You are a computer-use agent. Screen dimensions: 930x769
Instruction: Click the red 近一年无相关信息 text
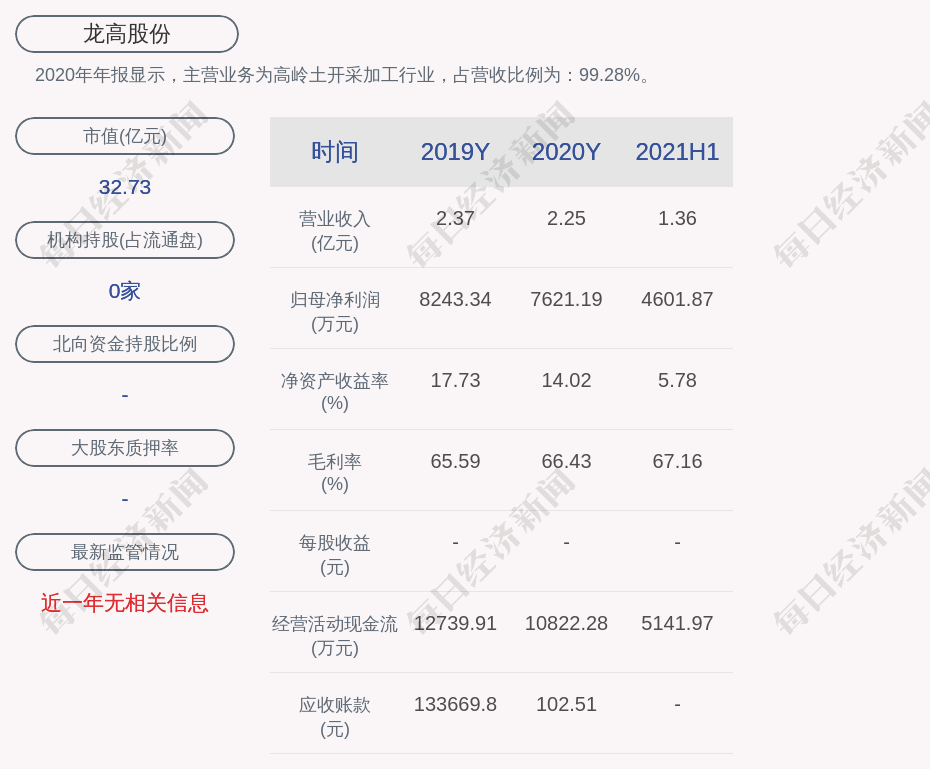tap(125, 603)
